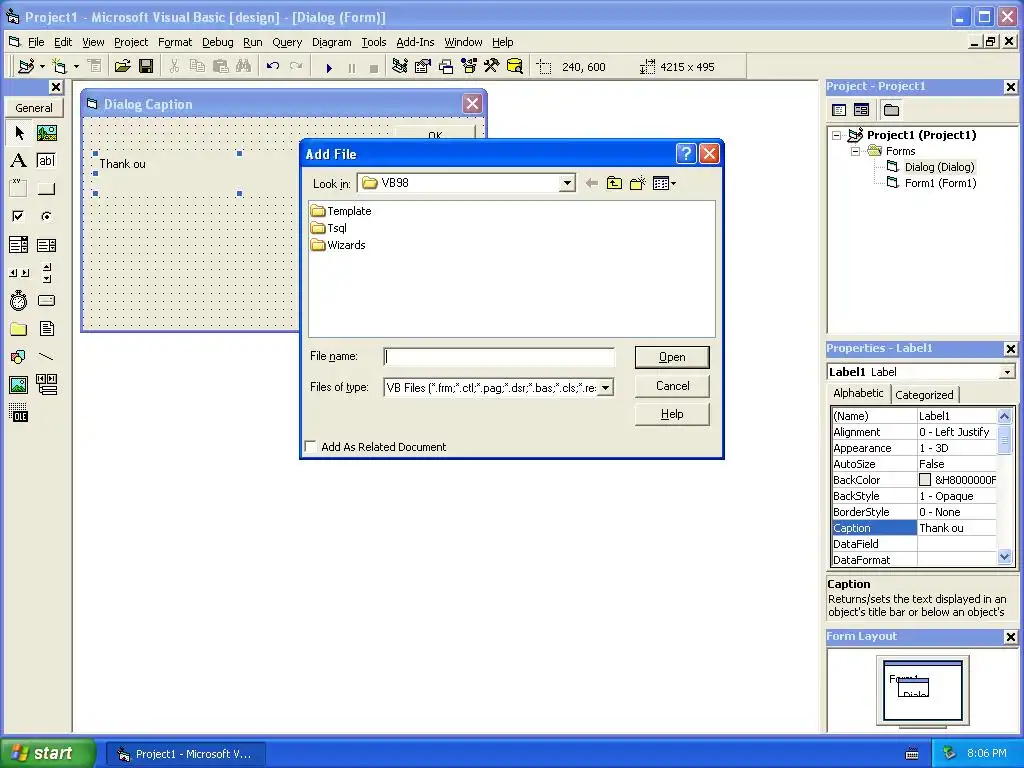Open Add Project dropdown arrow in toolbar
Viewport: 1024px width, 768px height.
click(x=42, y=67)
